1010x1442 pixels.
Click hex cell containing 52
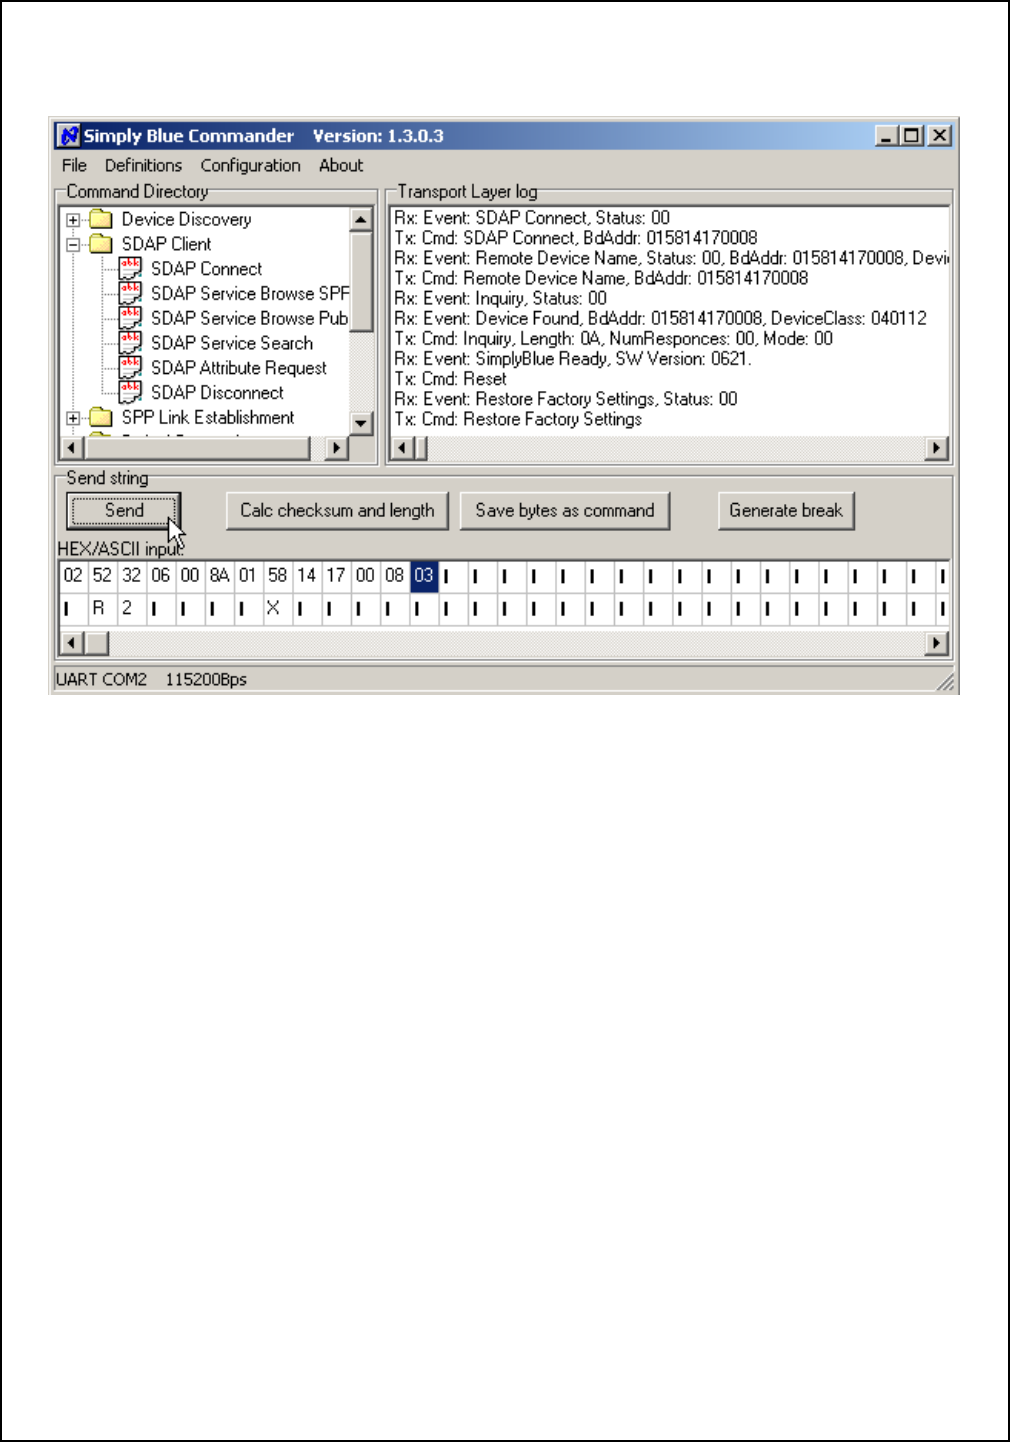(x=102, y=575)
